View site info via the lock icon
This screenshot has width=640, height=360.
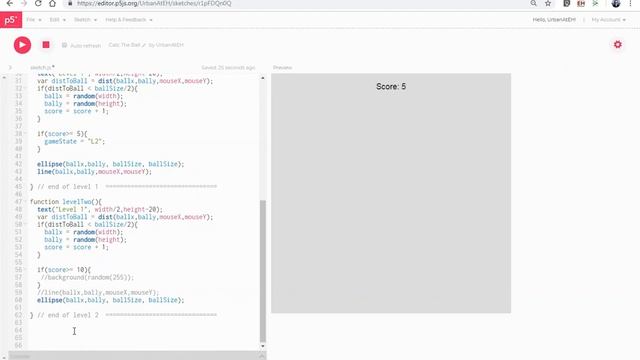pos(70,4)
